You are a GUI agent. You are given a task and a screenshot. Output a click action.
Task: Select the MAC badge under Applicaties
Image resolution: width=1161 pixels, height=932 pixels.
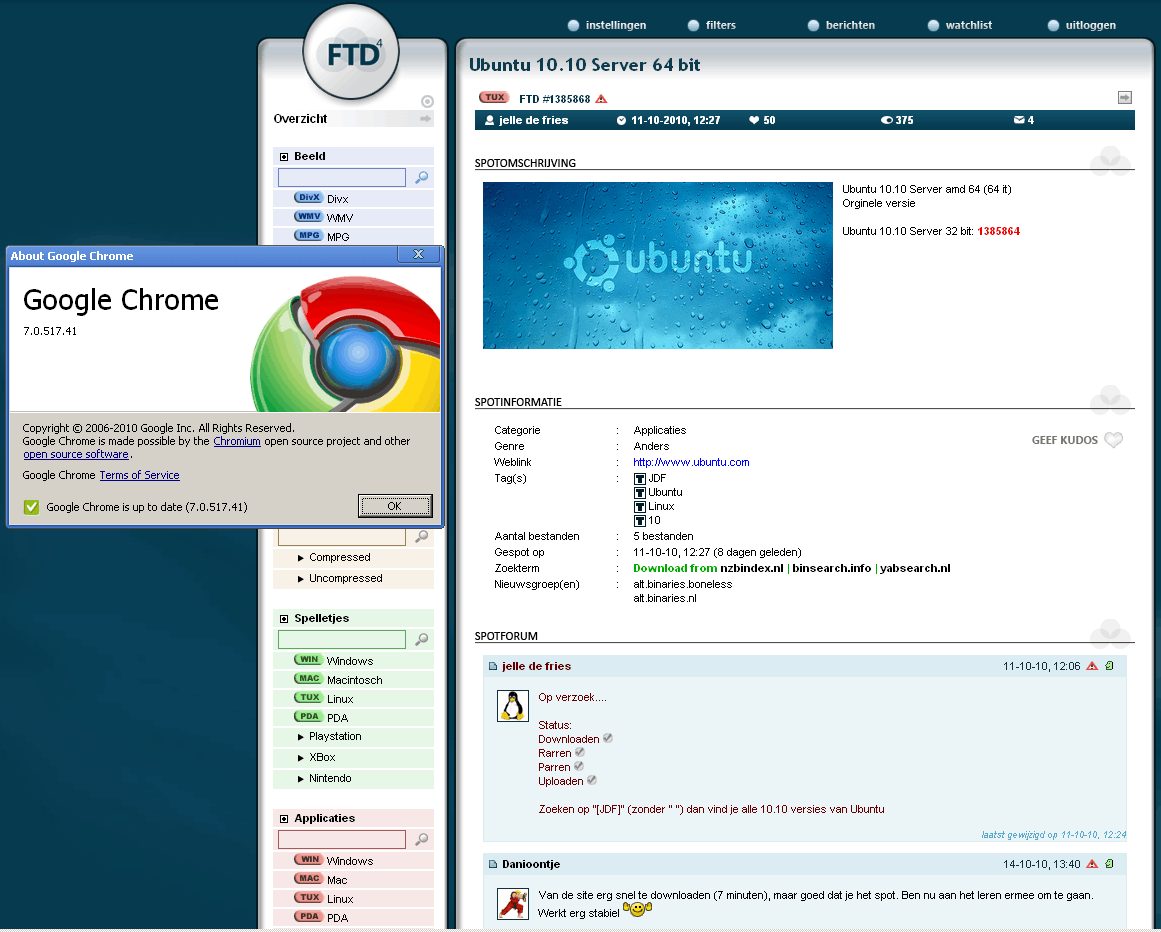point(309,879)
